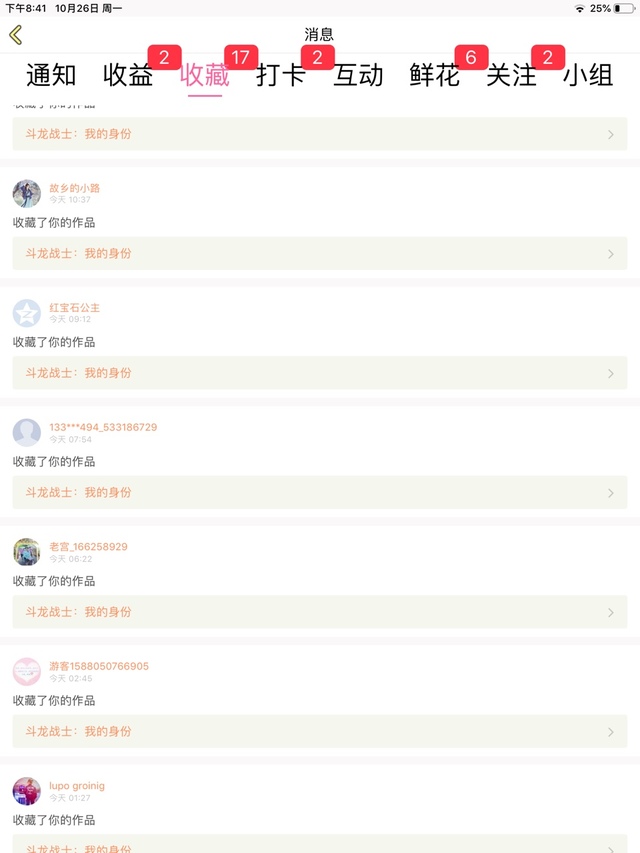Tap the battery status icon

click(624, 8)
